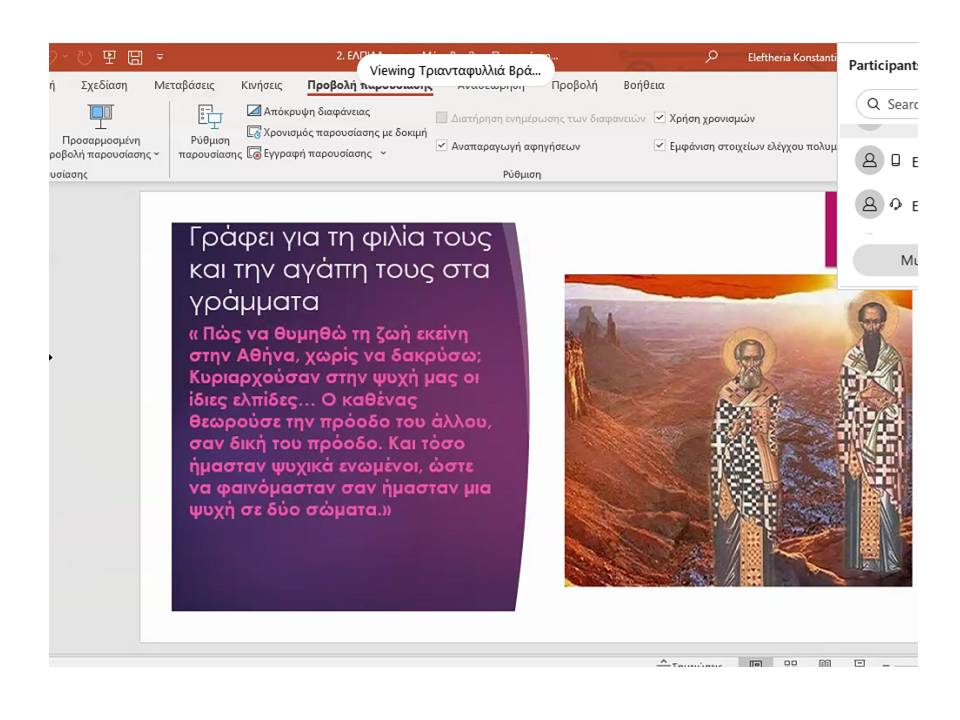The image size is (960, 720).
Task: Open the Μεταβάσεις ribbon tab
Action: [x=184, y=86]
